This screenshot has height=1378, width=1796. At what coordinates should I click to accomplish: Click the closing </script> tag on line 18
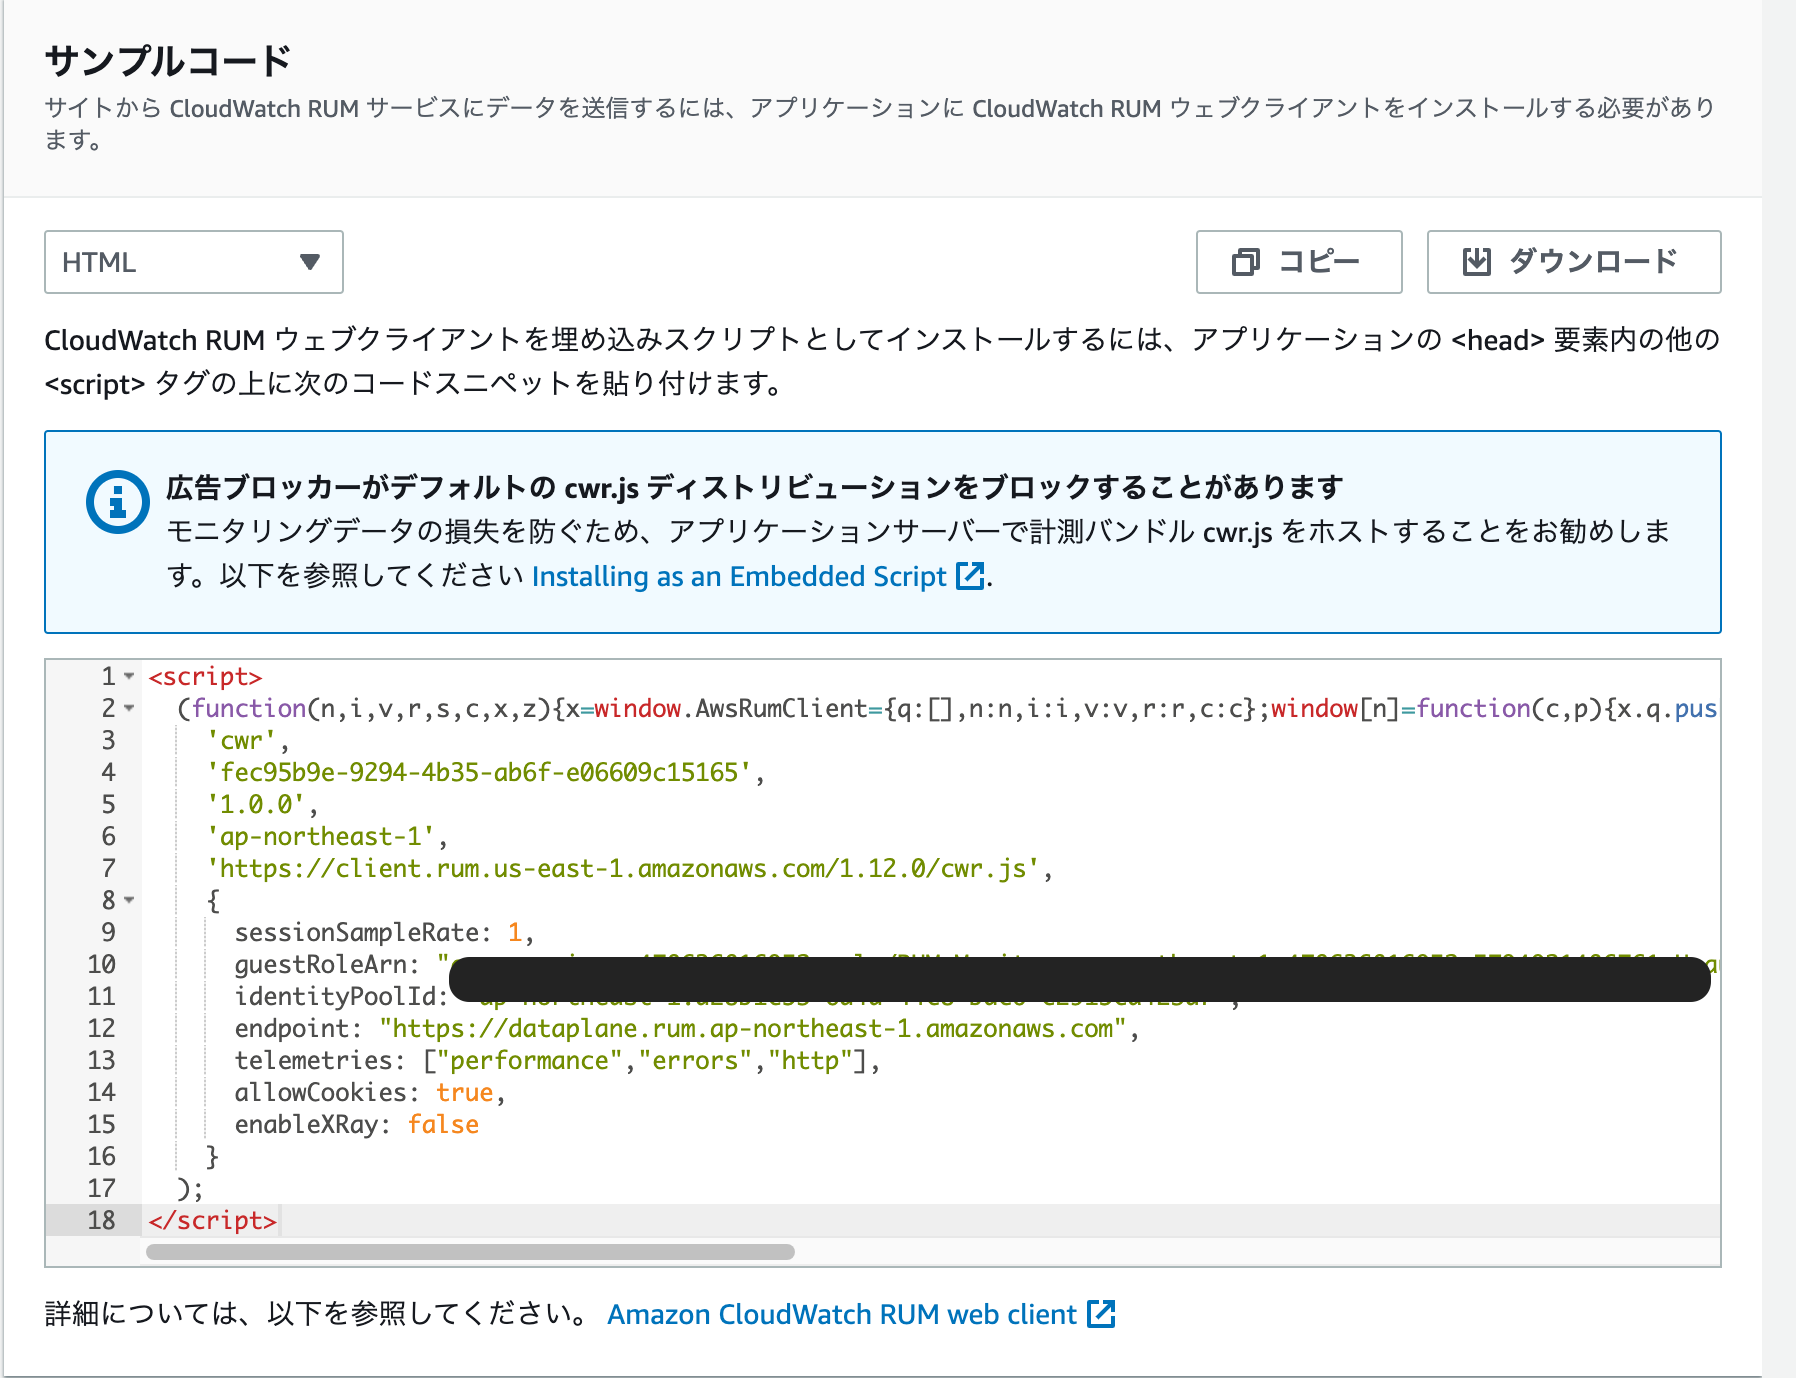coord(212,1221)
